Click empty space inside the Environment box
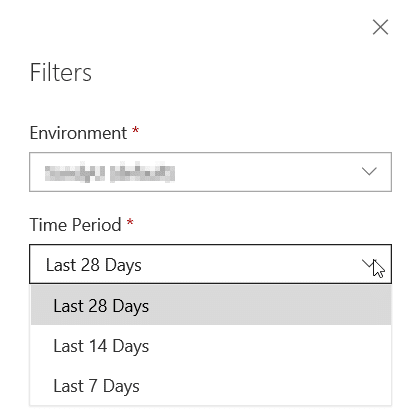Screen dimensions: 414x416 [x=267, y=172]
